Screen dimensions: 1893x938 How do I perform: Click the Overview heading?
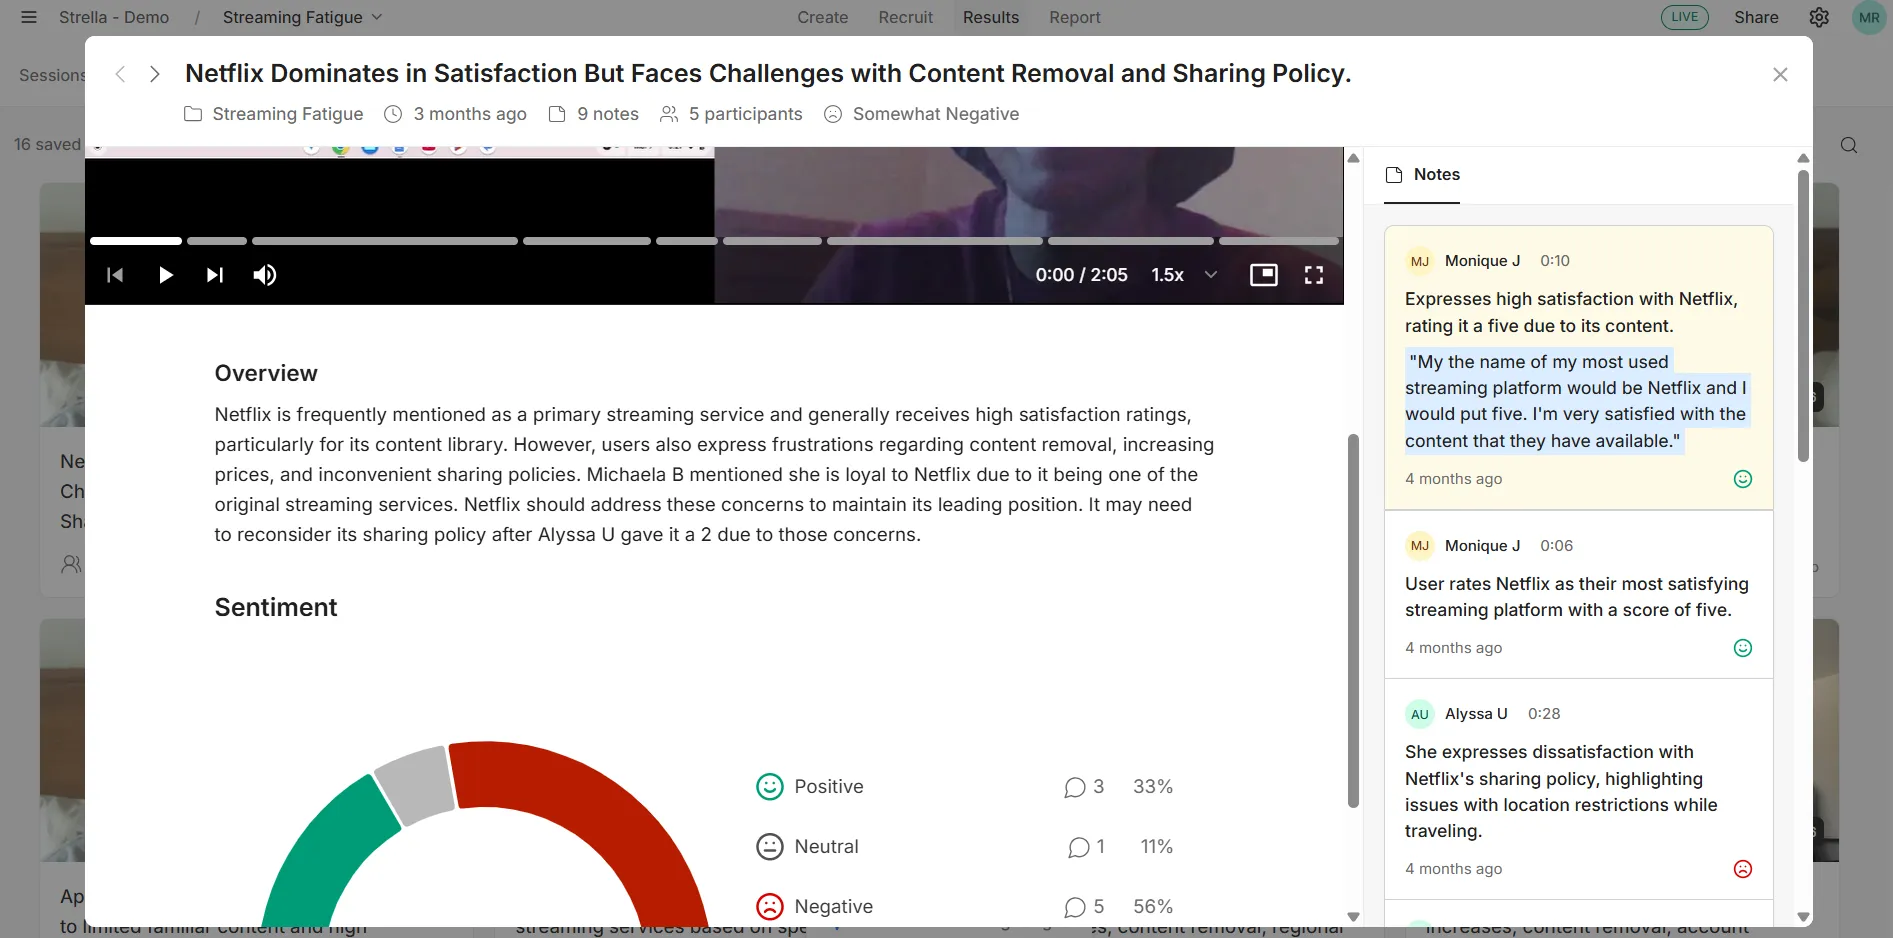pos(266,373)
